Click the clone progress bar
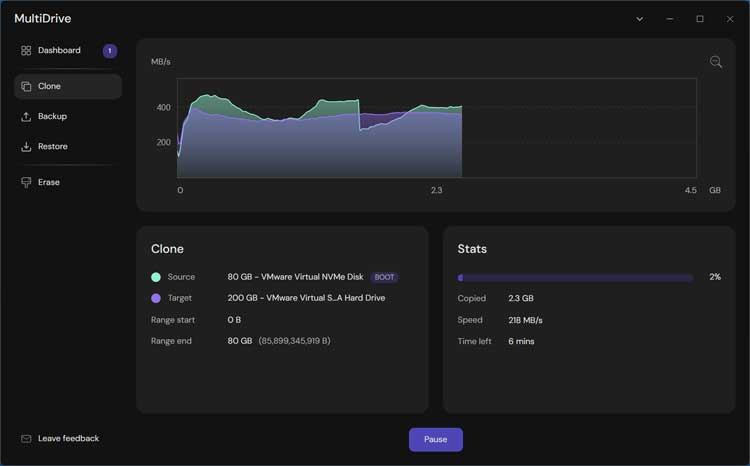750x466 pixels. (575, 277)
